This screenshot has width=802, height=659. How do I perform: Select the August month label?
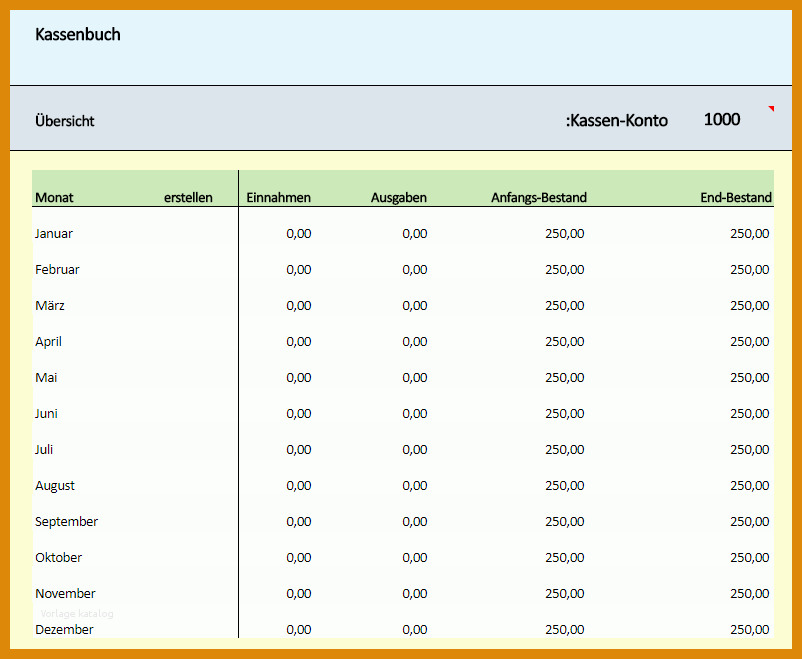(55, 486)
